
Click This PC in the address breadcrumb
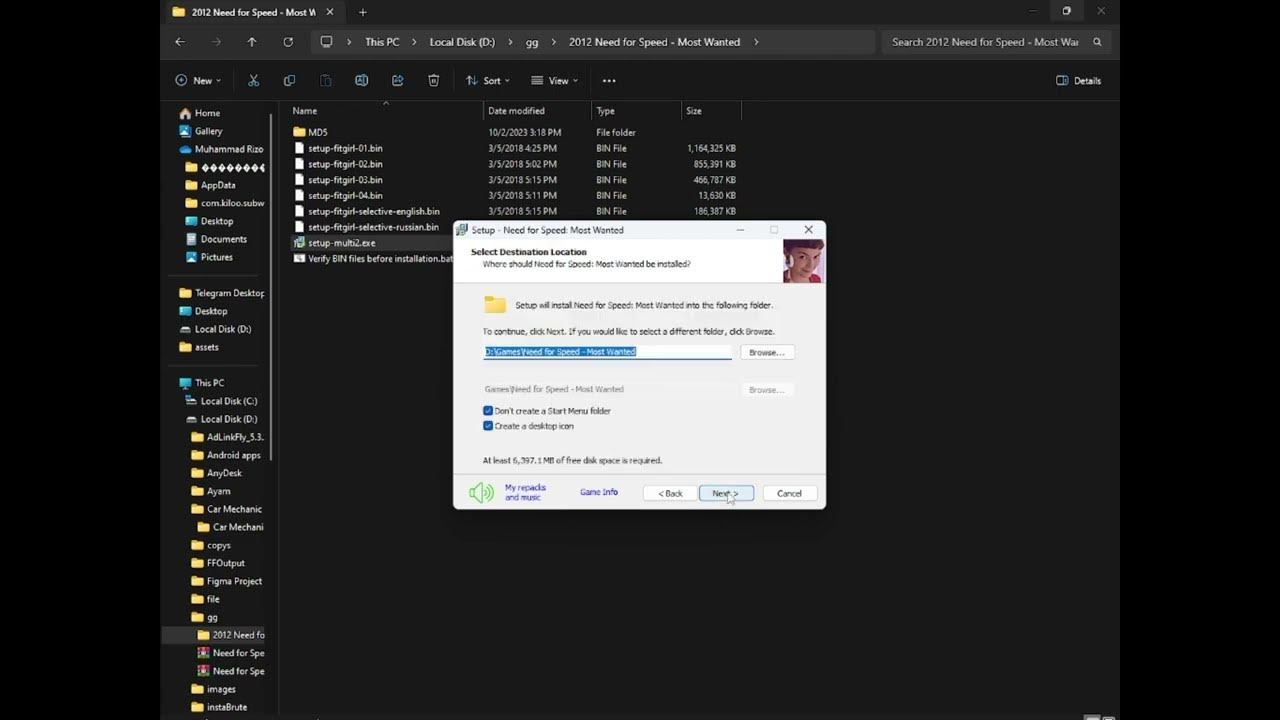(x=382, y=42)
